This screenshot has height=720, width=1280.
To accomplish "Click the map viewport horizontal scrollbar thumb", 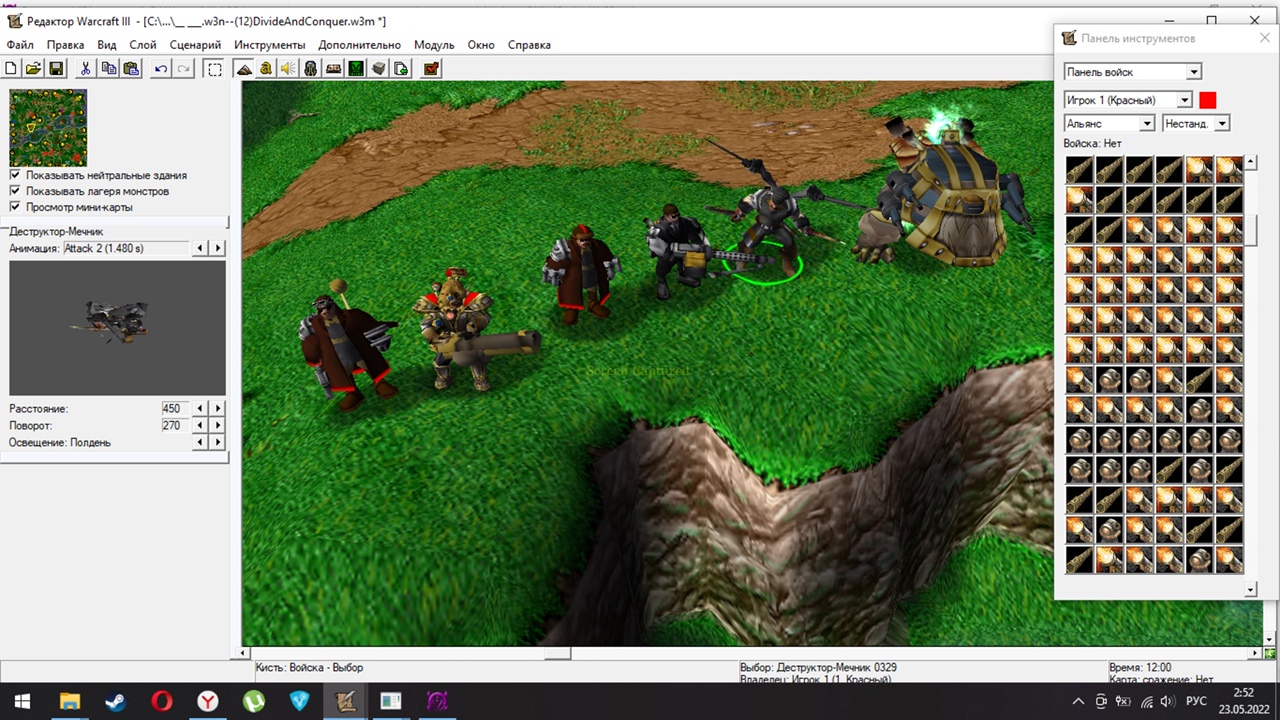I will point(557,654).
